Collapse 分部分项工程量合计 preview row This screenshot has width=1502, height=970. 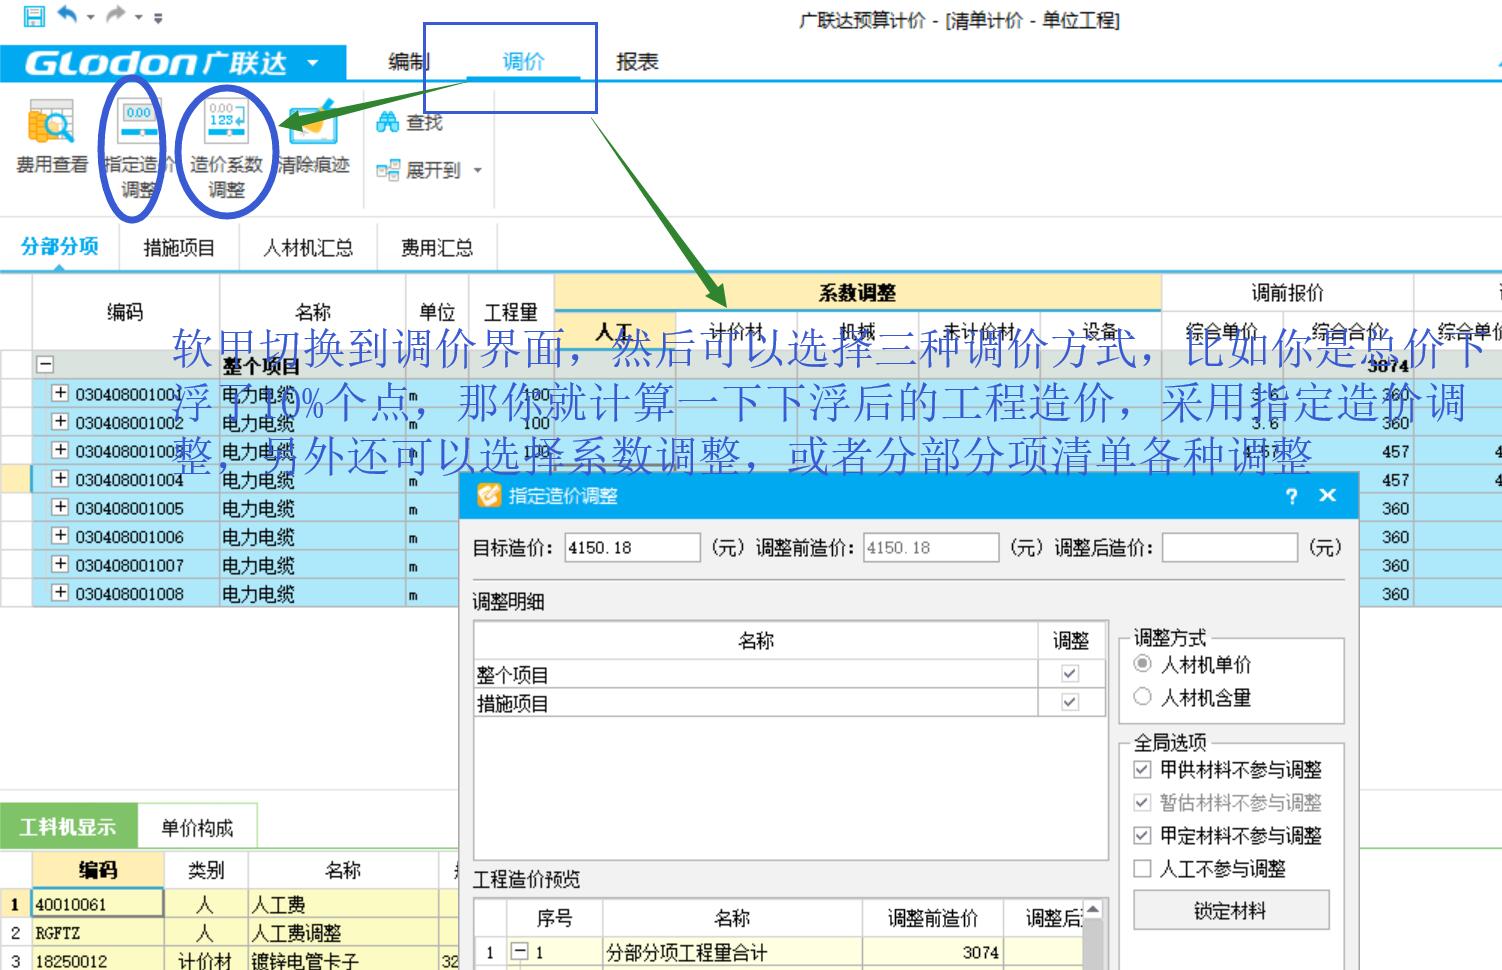(519, 952)
